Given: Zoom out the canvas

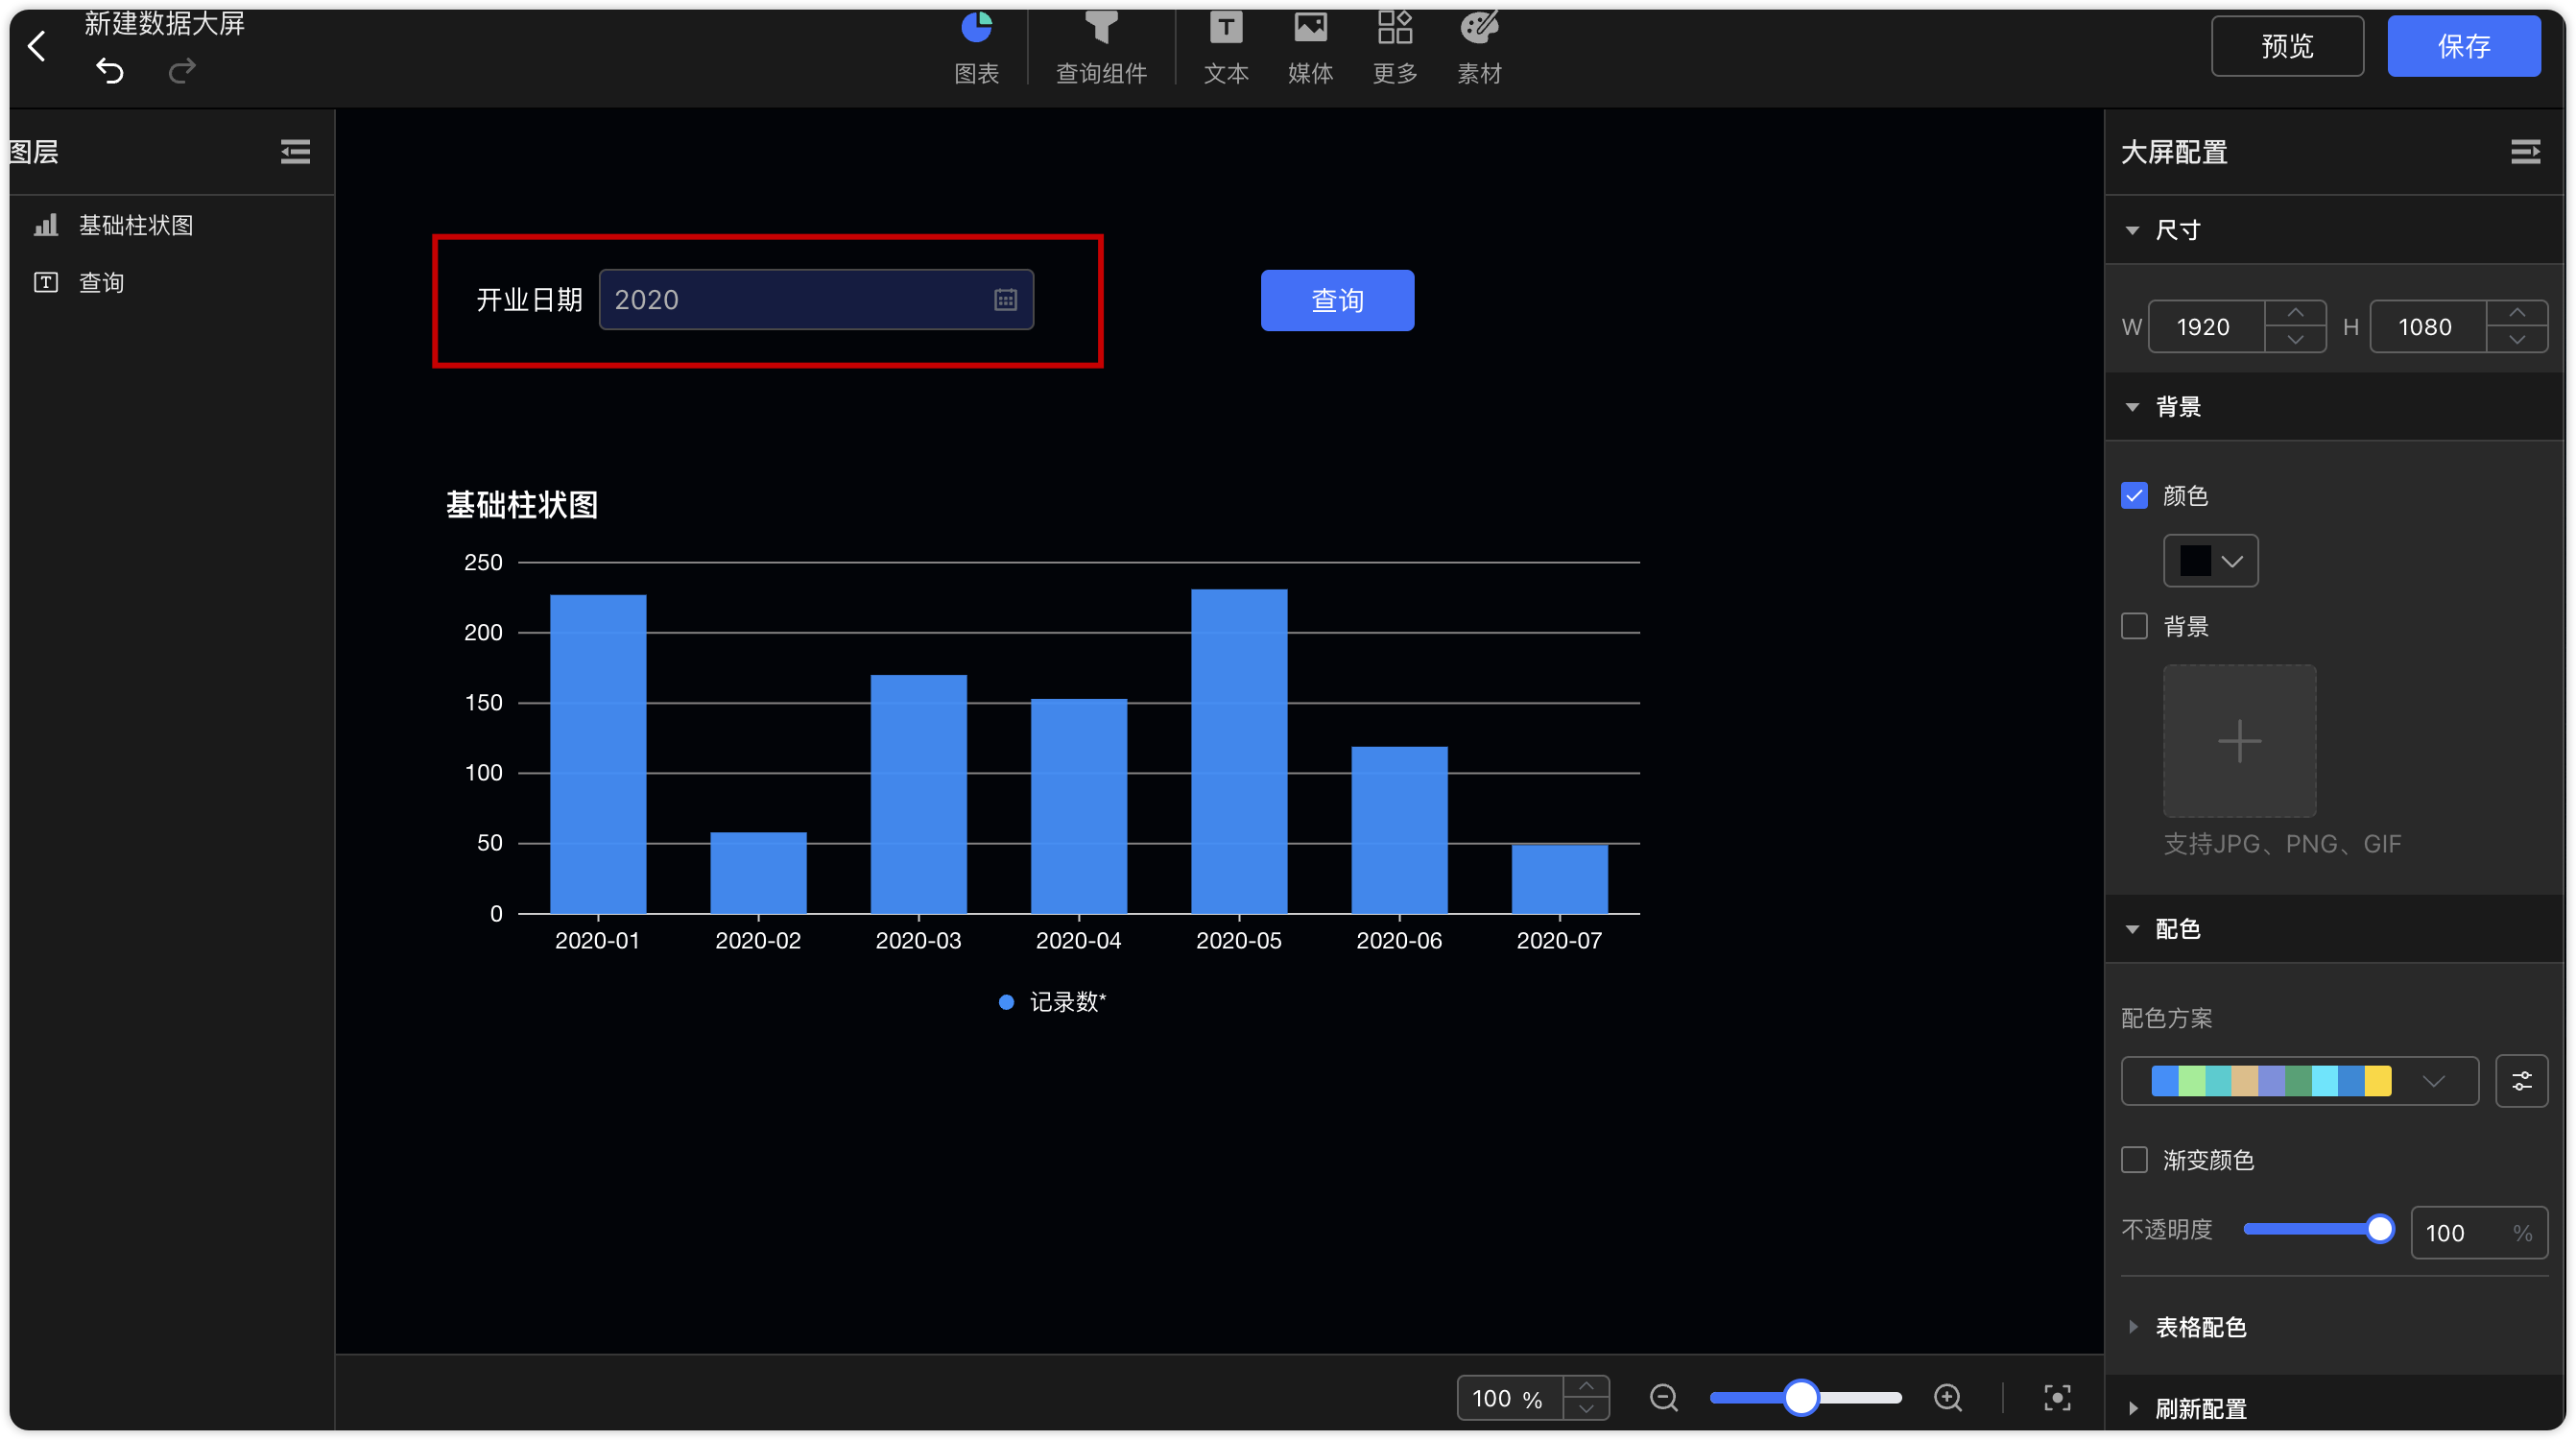Looking at the screenshot, I should tap(1663, 1397).
